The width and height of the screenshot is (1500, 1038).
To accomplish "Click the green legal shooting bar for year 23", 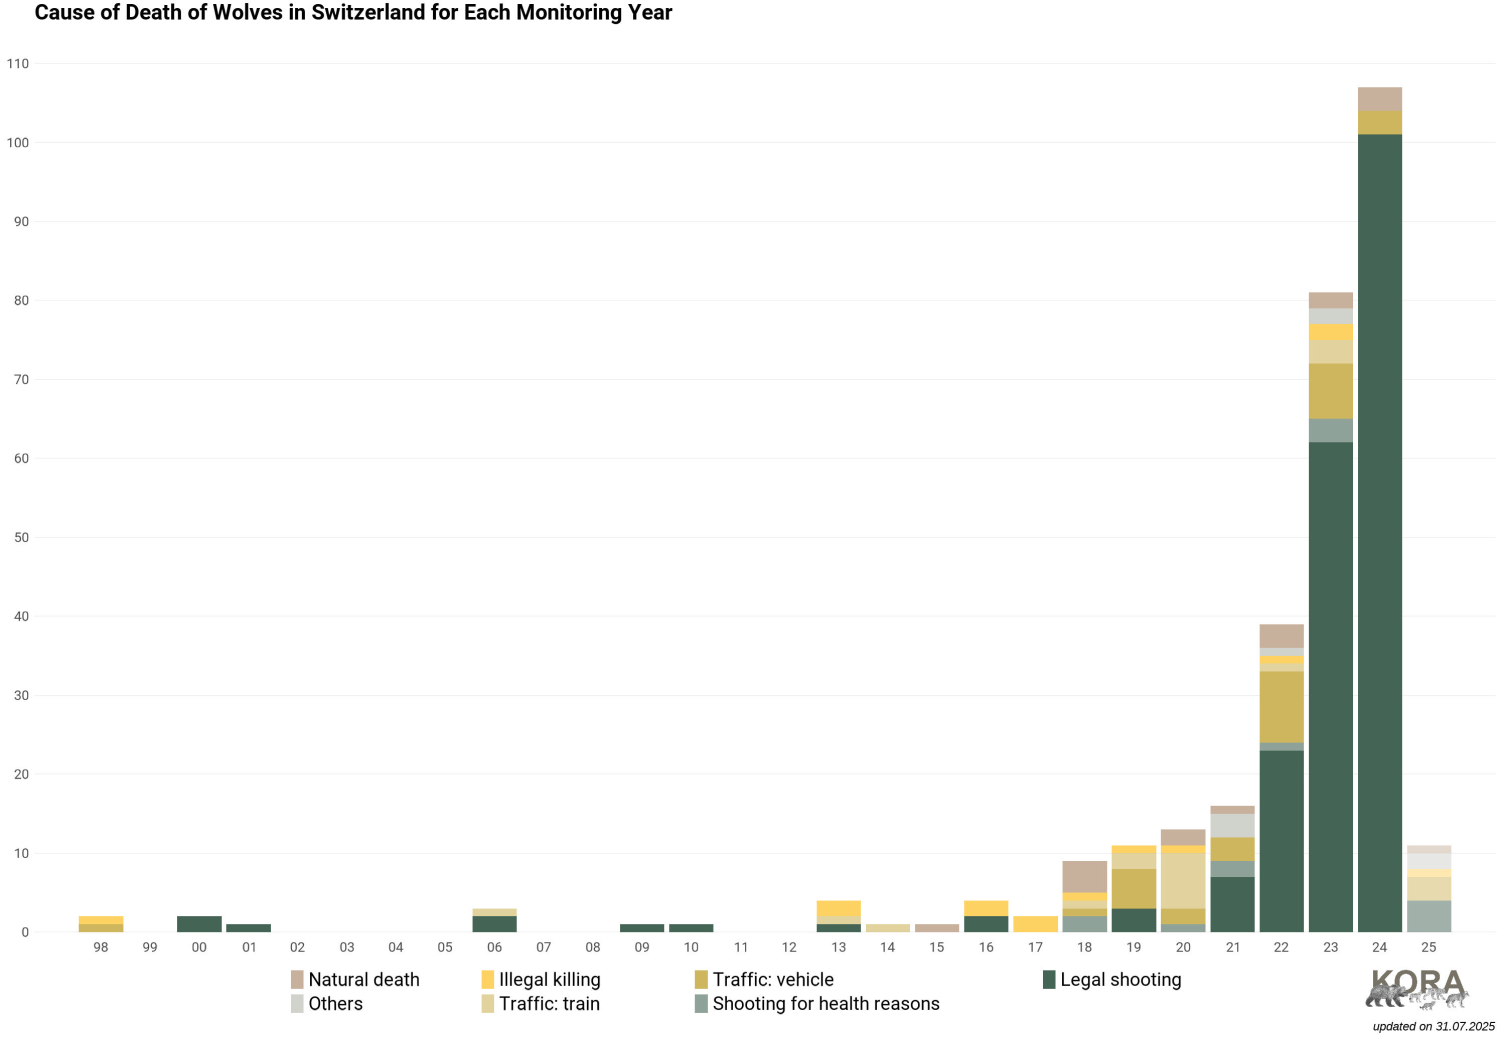I will [1331, 687].
